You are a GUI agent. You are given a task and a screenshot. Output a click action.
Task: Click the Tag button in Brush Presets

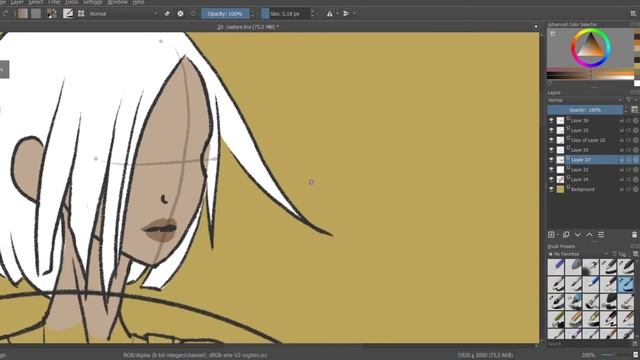click(620, 254)
